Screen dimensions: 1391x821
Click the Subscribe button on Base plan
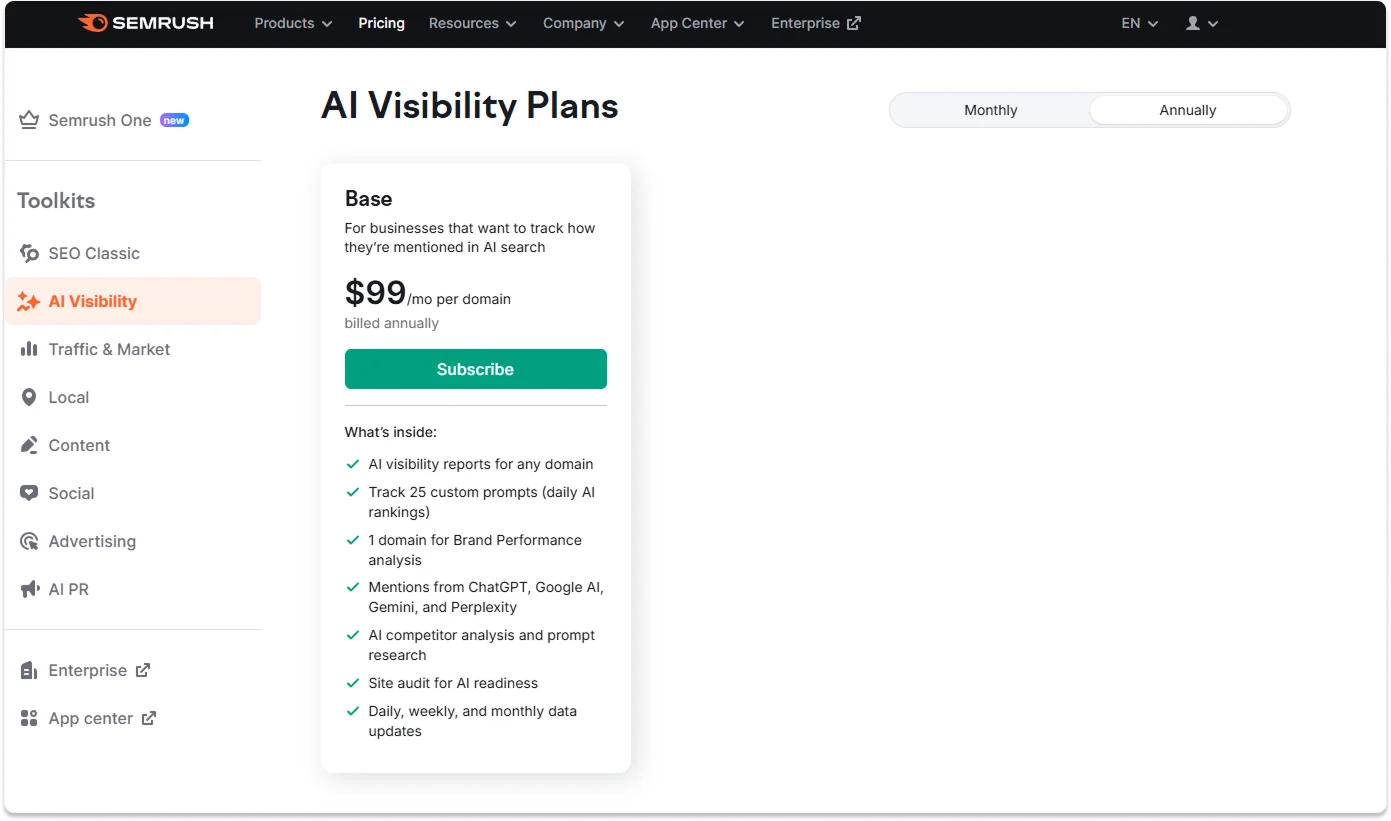475,369
